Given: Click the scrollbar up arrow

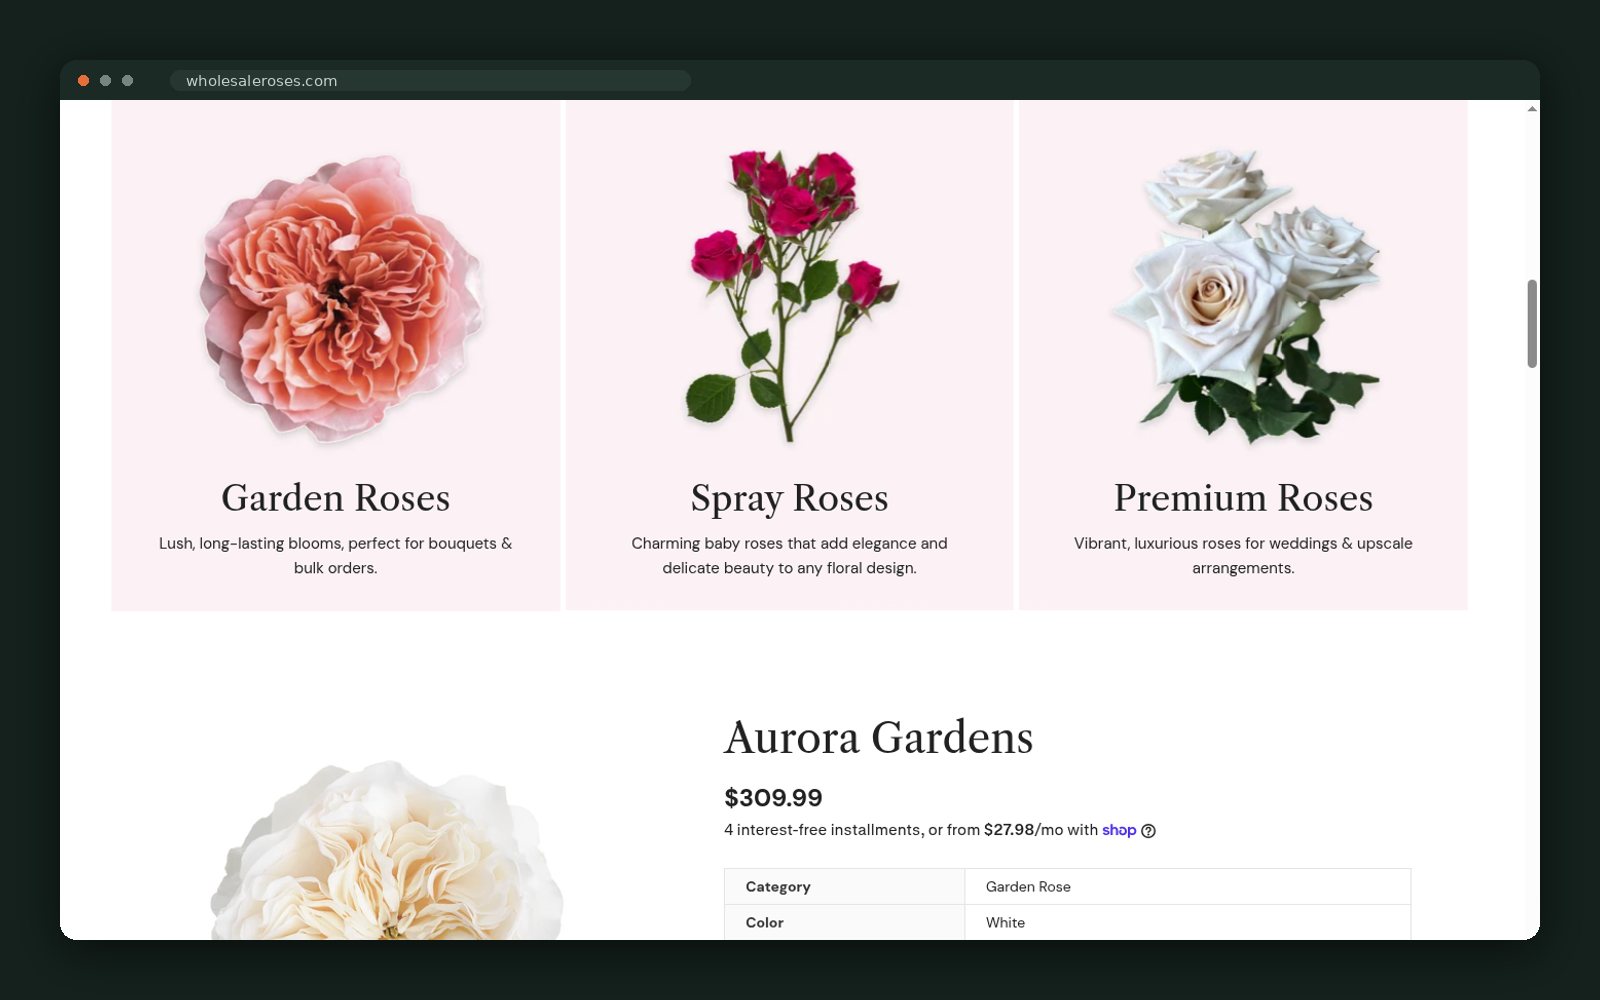Looking at the screenshot, I should pyautogui.click(x=1531, y=108).
